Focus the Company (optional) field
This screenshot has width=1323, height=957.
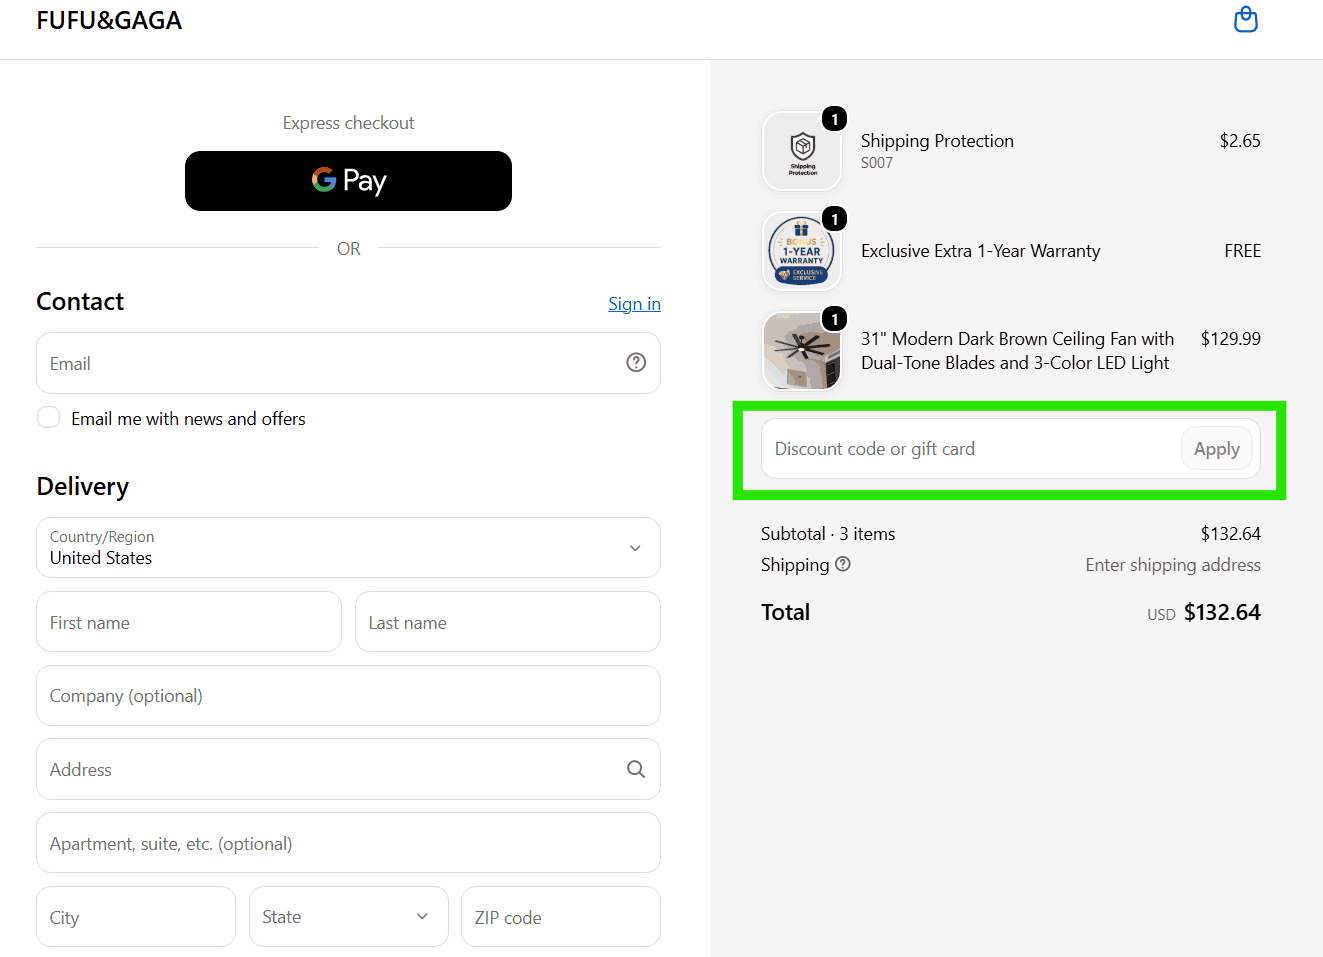pos(348,695)
